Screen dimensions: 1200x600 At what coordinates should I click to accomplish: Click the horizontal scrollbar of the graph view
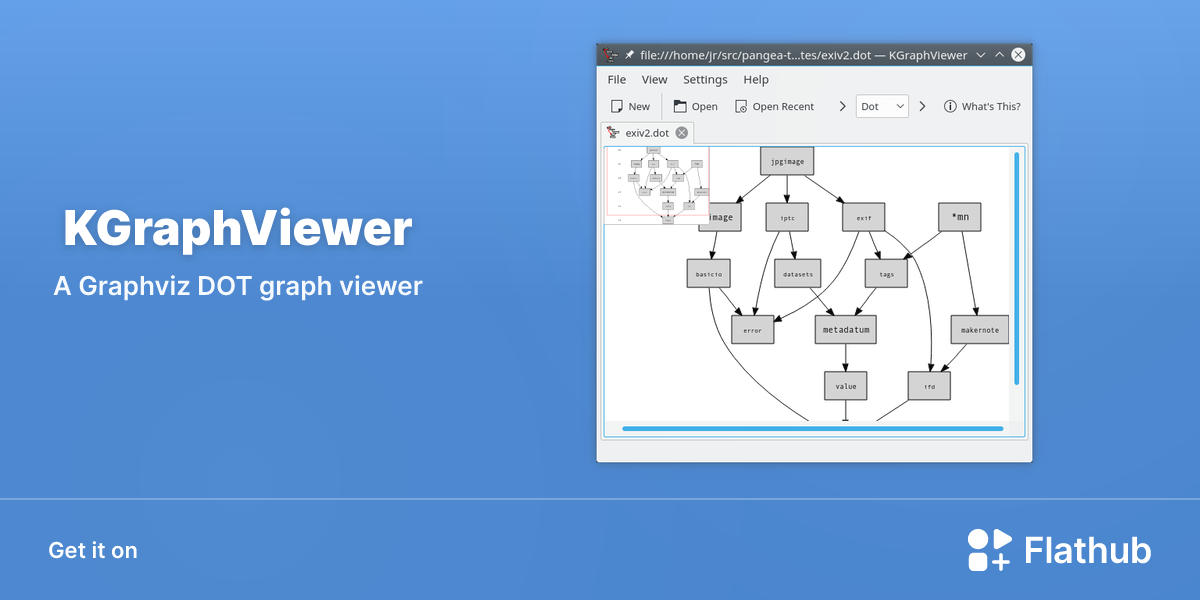(x=812, y=429)
